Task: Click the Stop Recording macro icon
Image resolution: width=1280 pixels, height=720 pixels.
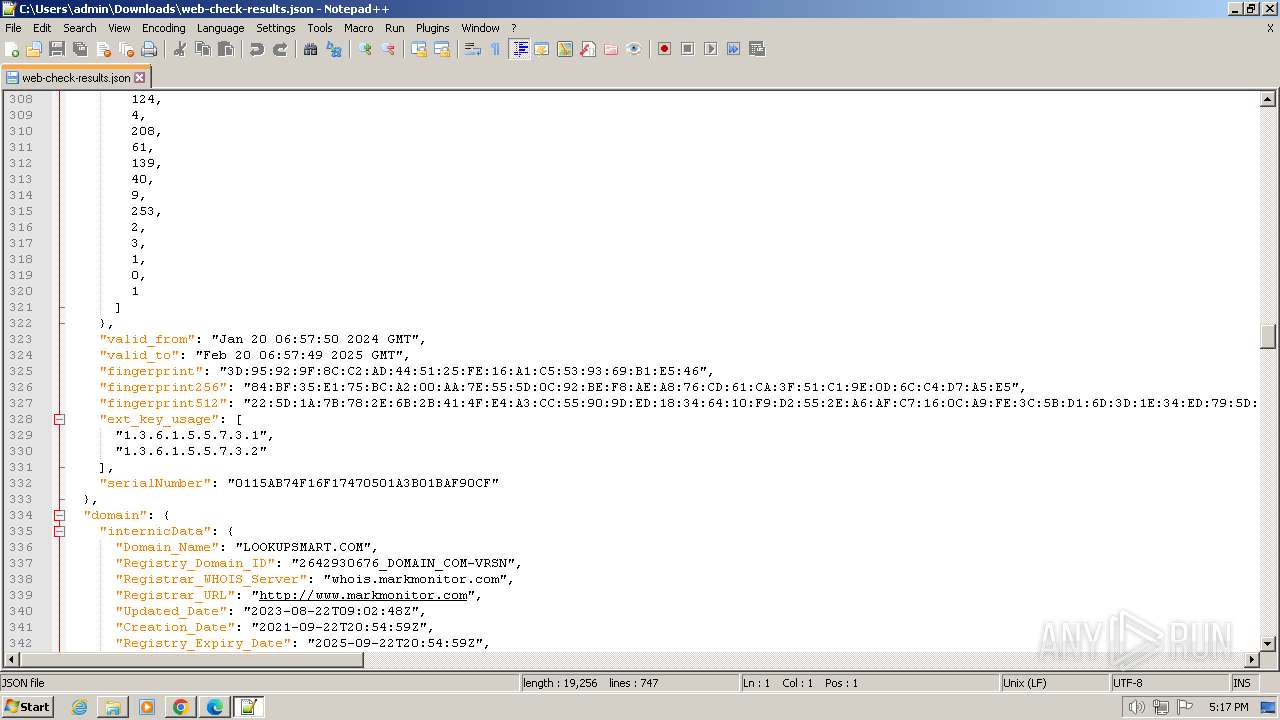Action: [x=687, y=49]
